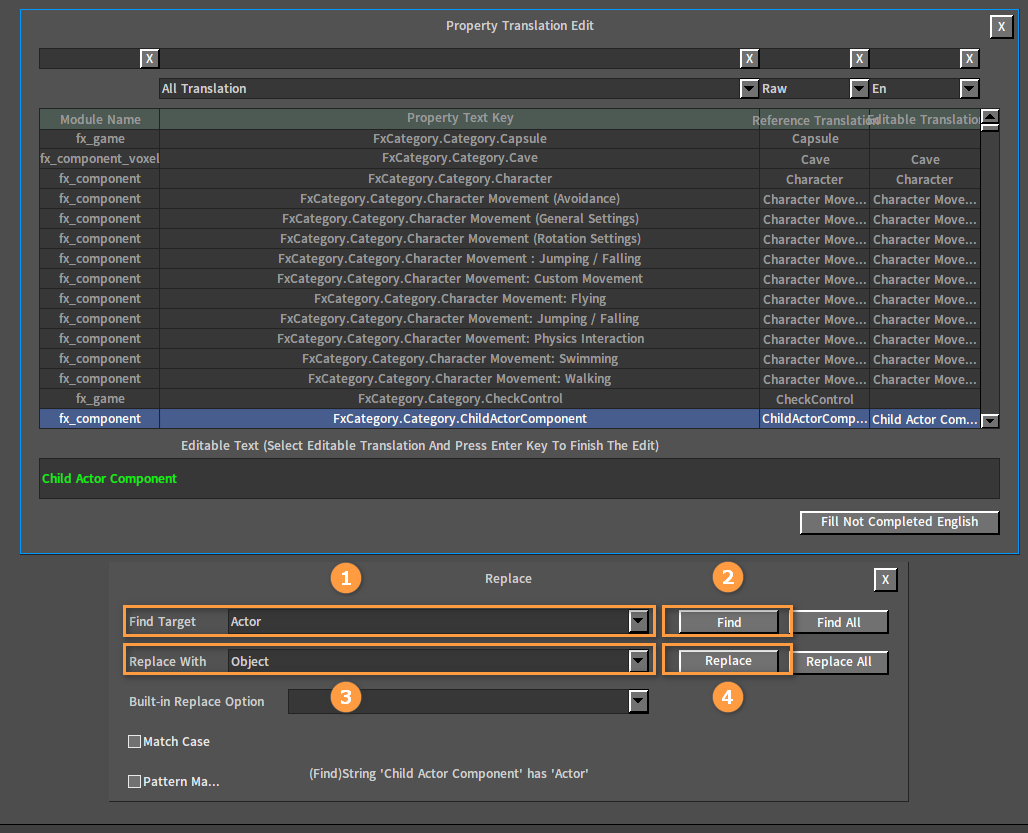The image size is (1028, 833).
Task: Click the fx_component_voxel module cell
Action: coord(100,159)
